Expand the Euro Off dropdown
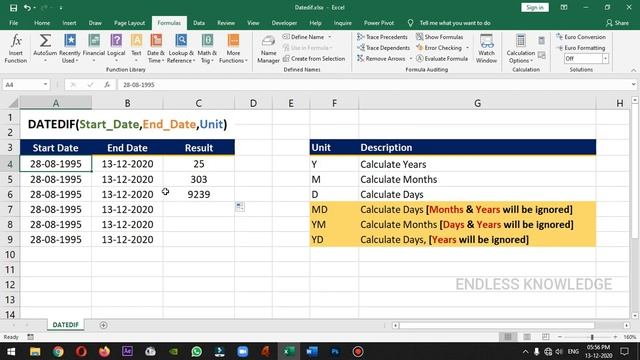Viewport: 640px width, 360px height. tap(605, 59)
